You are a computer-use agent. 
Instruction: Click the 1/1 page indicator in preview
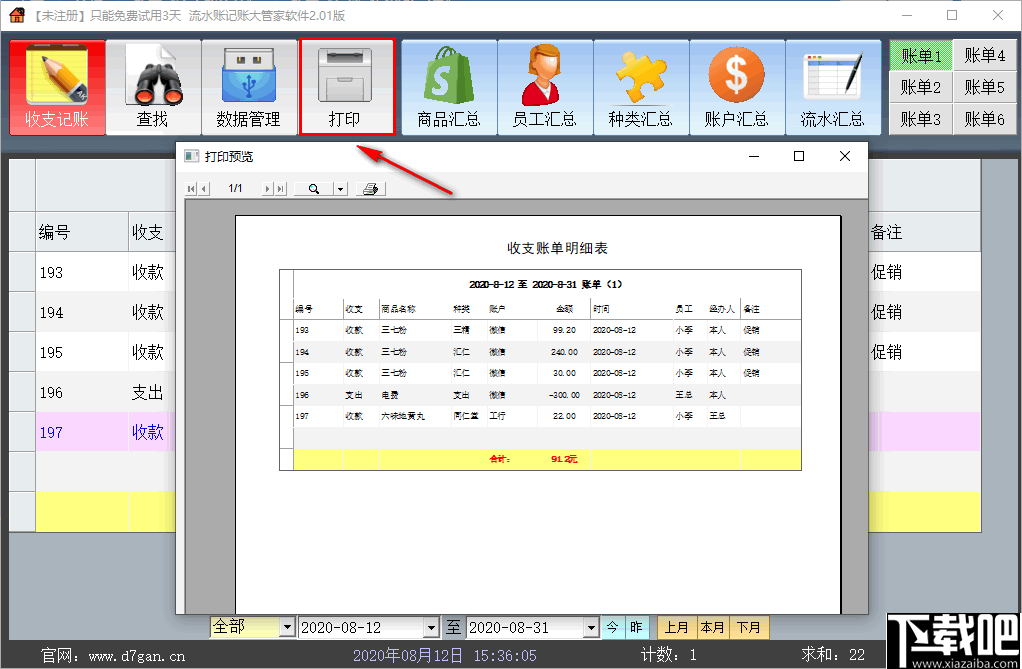click(x=235, y=188)
